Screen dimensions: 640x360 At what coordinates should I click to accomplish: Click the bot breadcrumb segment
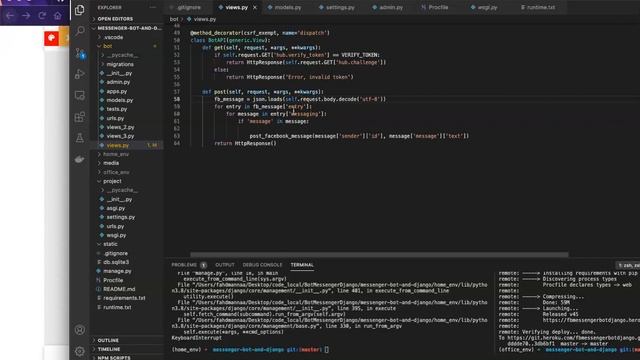coord(174,19)
